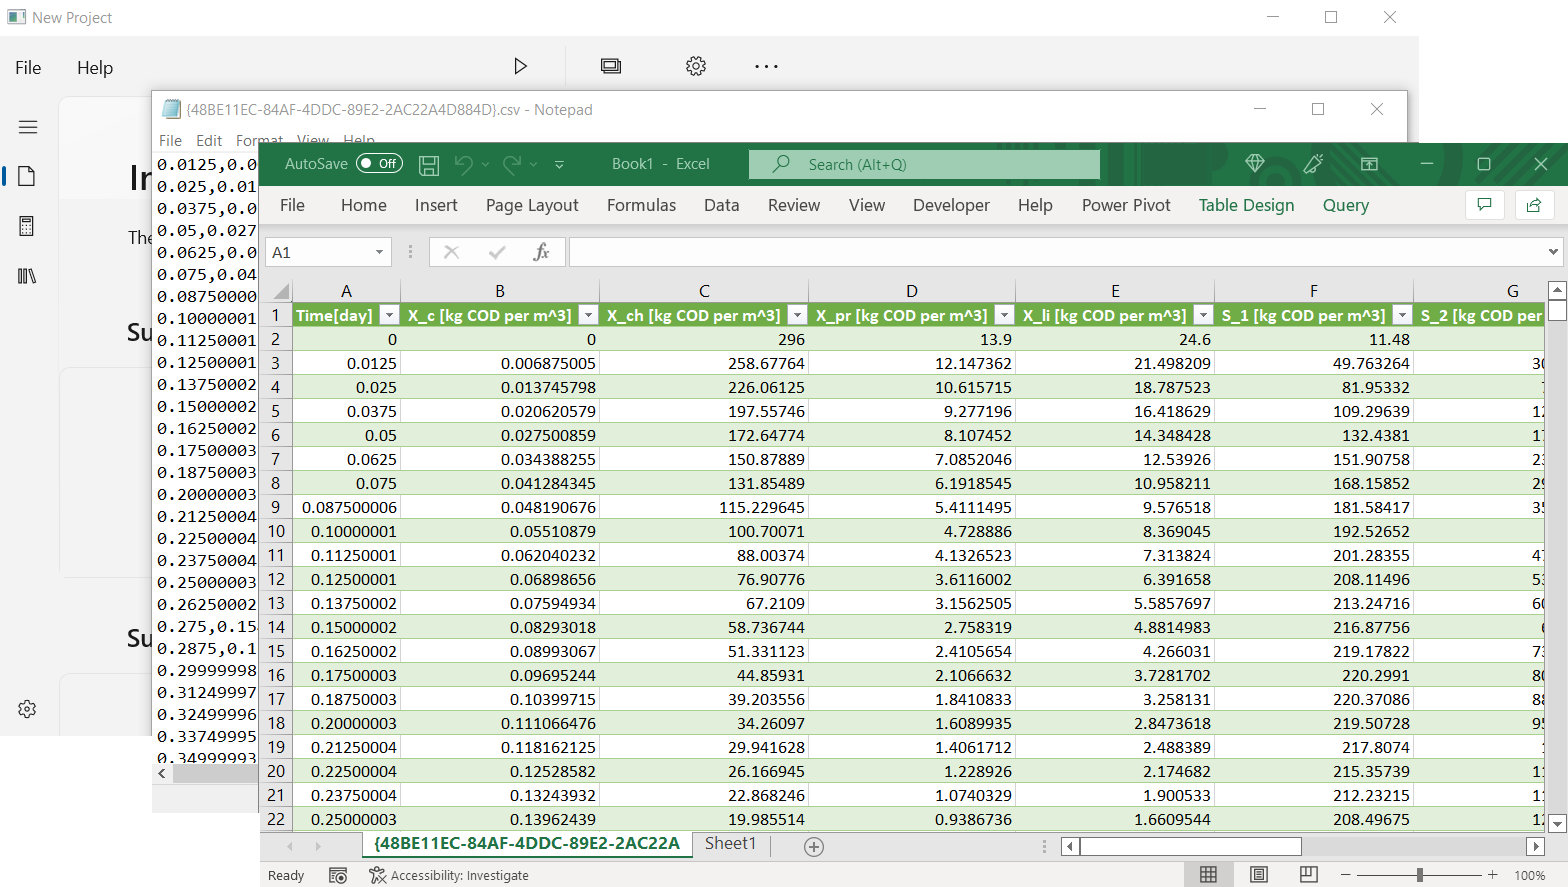Click Excel horizontal scrollbar thumb
The width and height of the screenshot is (1568, 887).
[1191, 846]
